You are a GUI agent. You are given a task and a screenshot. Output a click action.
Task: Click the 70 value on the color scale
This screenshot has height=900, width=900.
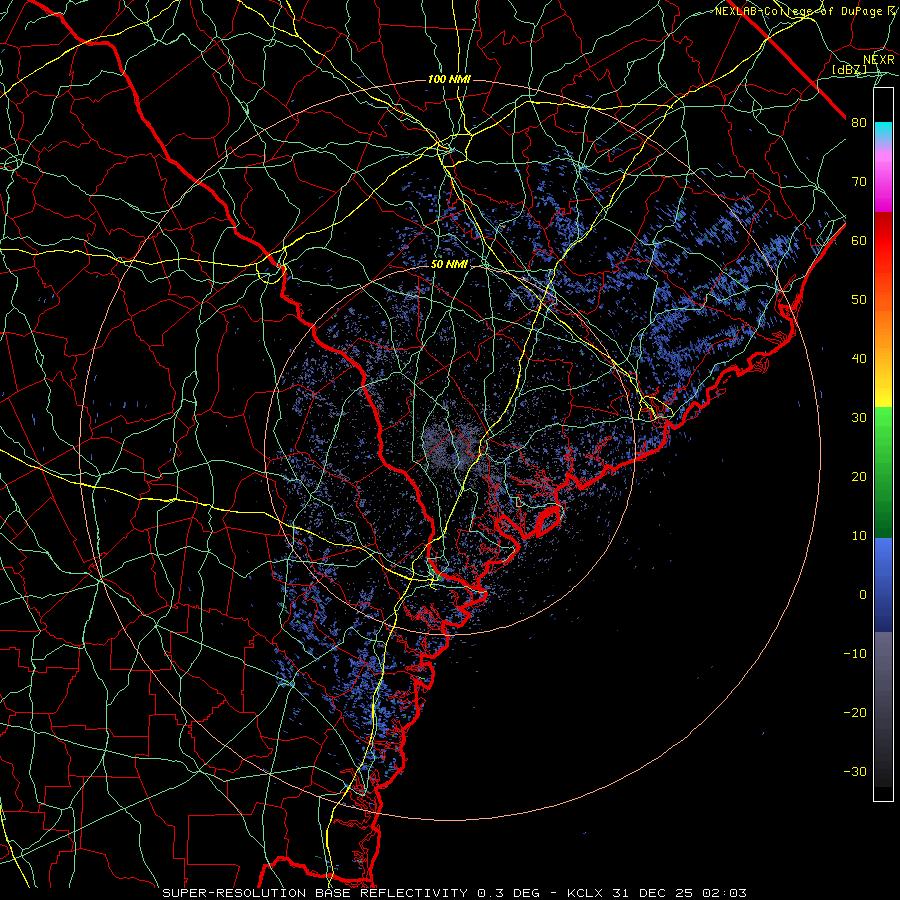859,182
